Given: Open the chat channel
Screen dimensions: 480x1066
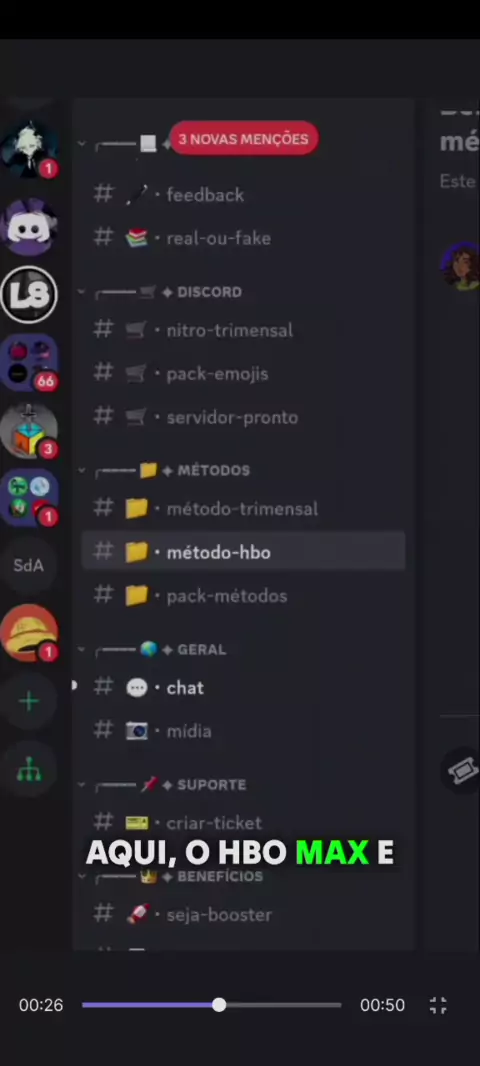Looking at the screenshot, I should (243, 688).
